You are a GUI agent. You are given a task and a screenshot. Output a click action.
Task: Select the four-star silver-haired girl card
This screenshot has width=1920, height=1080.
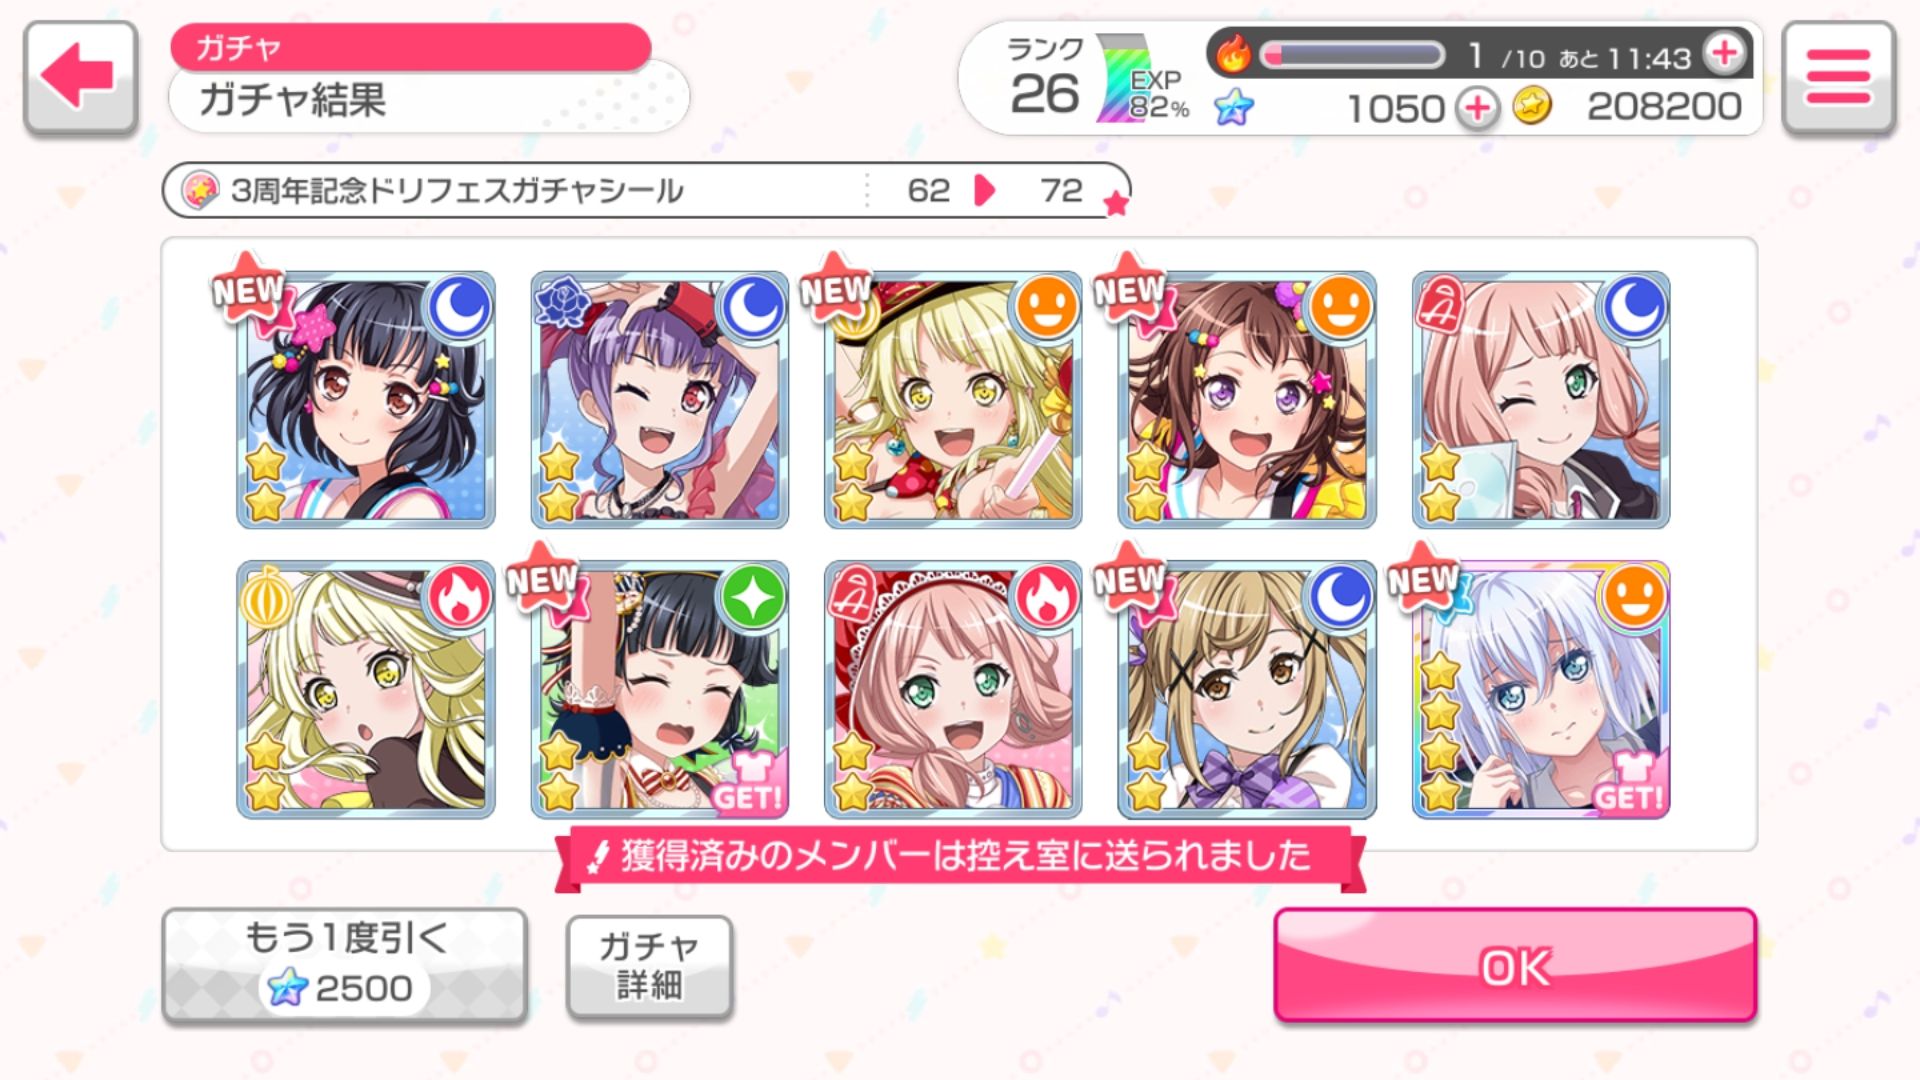pyautogui.click(x=1540, y=689)
